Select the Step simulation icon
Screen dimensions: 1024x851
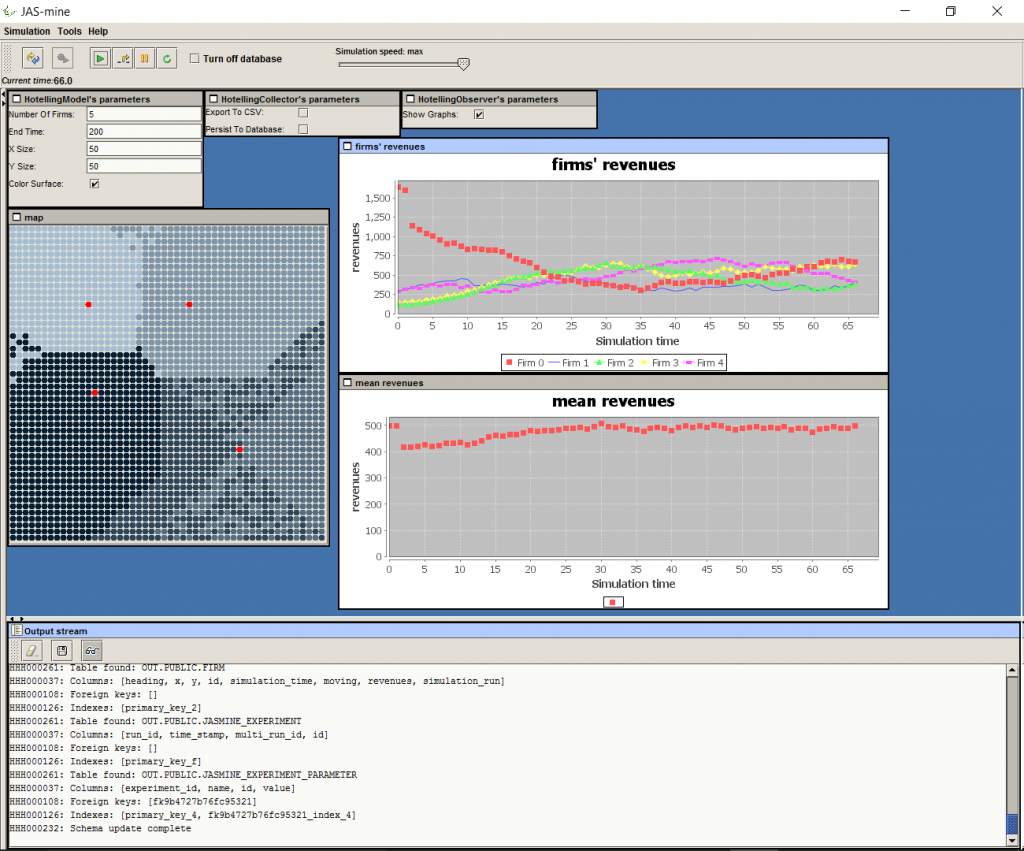coord(122,58)
